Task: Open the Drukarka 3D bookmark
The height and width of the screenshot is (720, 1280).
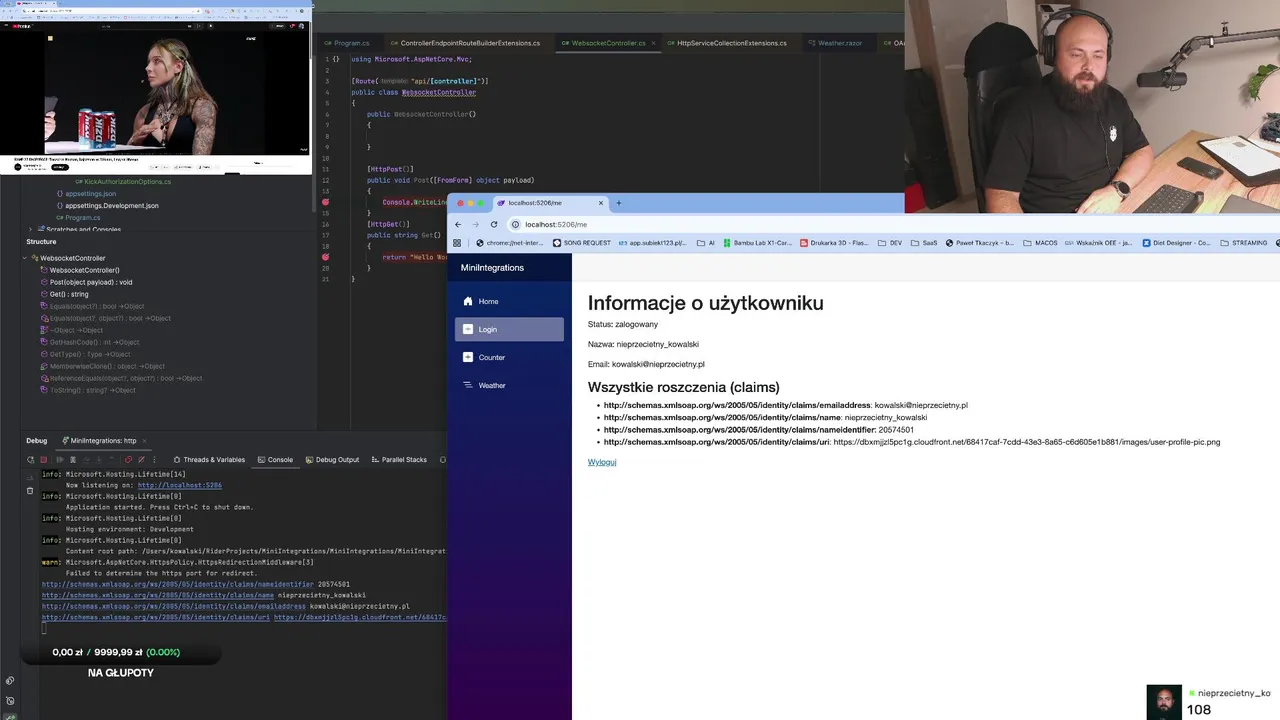Action: pyautogui.click(x=833, y=243)
